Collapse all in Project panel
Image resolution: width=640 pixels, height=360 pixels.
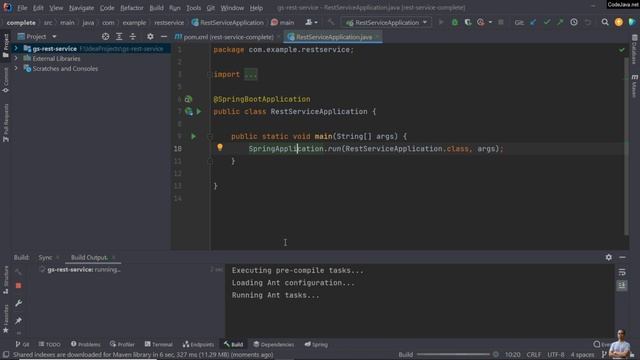click(133, 37)
